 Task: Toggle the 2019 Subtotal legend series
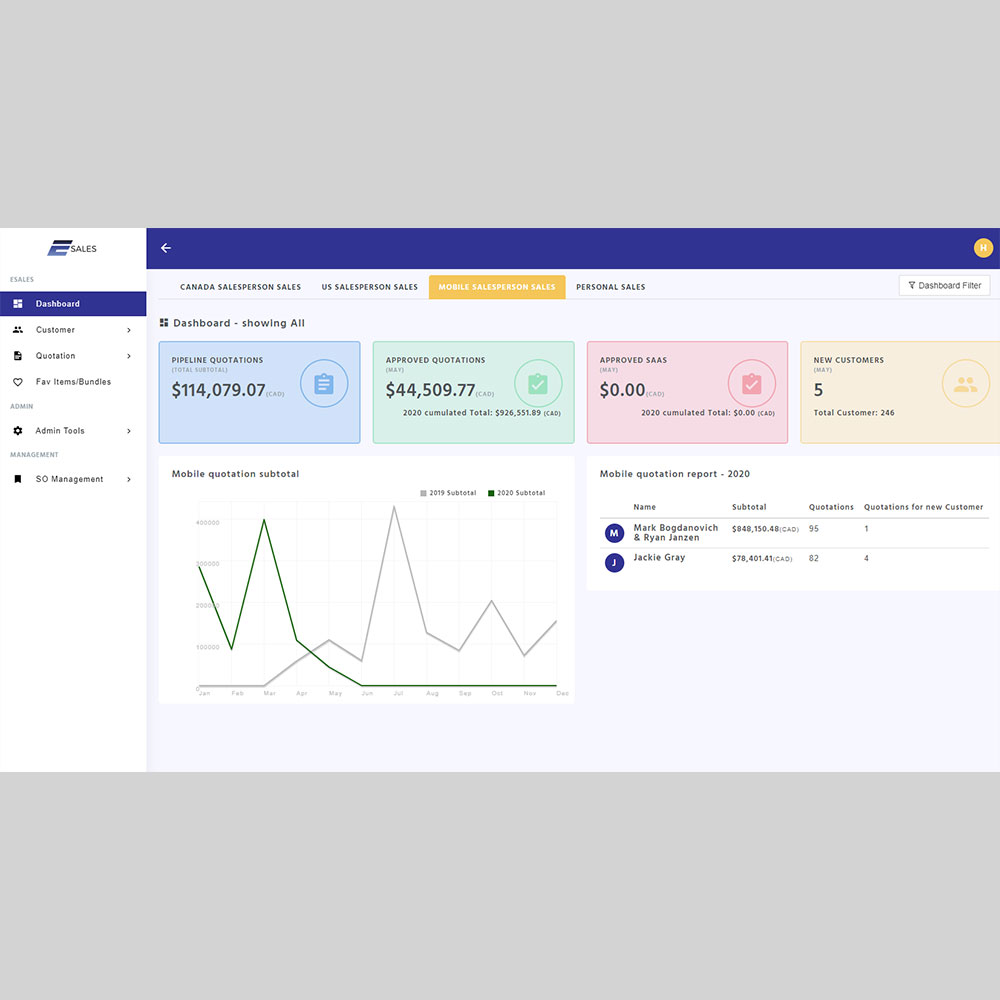448,493
